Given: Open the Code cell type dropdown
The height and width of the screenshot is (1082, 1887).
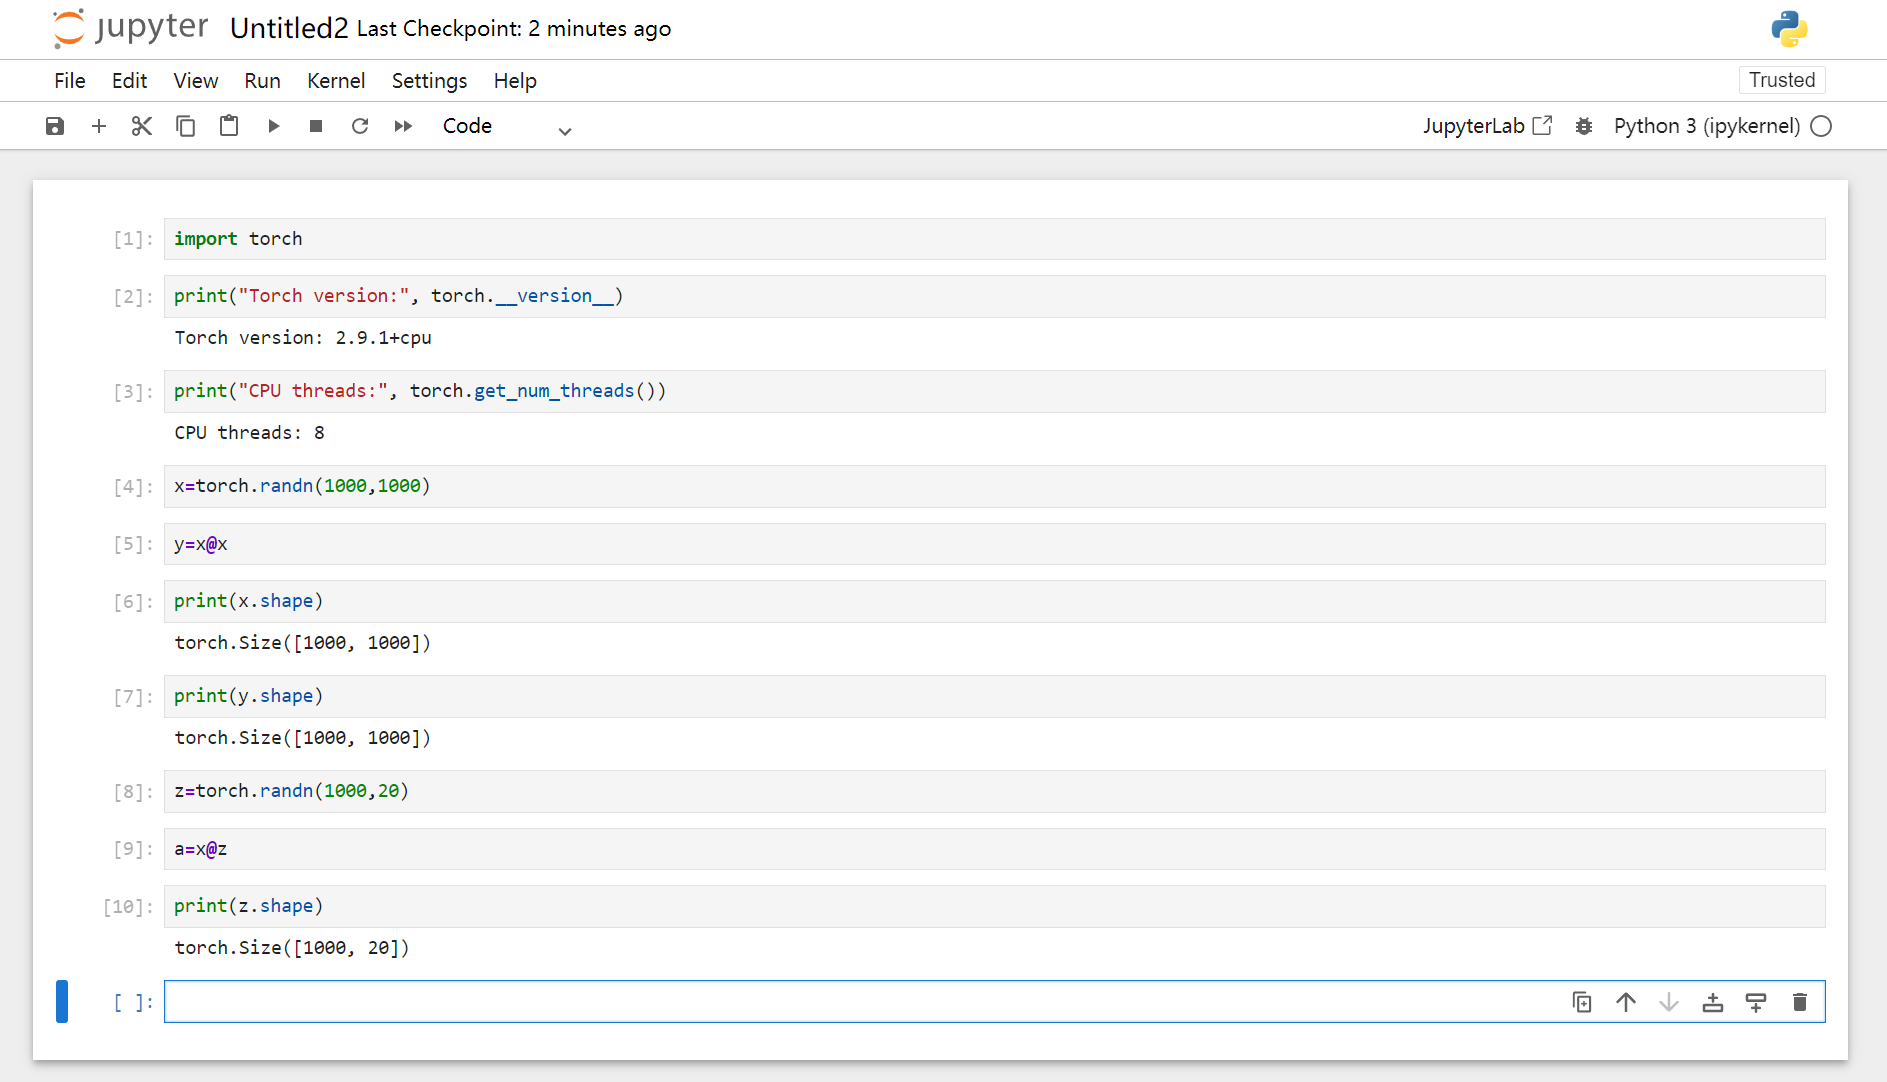Looking at the screenshot, I should click(x=507, y=127).
